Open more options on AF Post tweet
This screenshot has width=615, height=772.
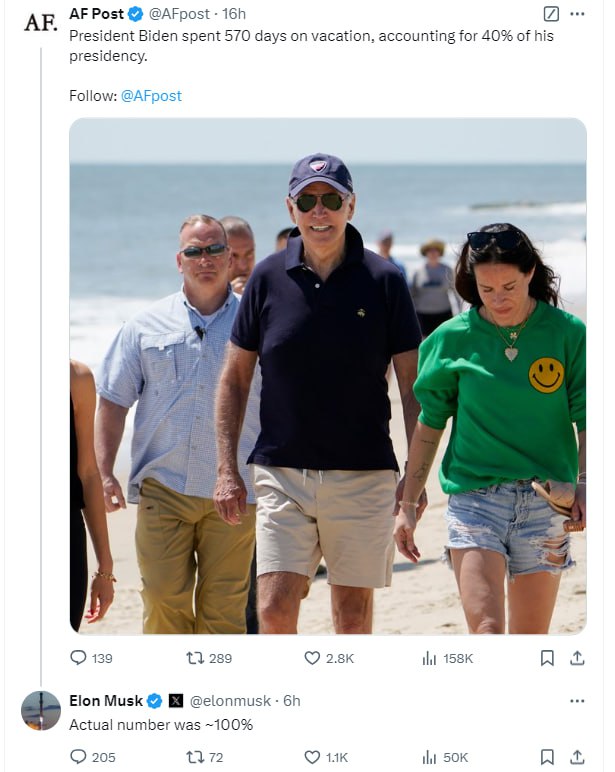point(577,14)
